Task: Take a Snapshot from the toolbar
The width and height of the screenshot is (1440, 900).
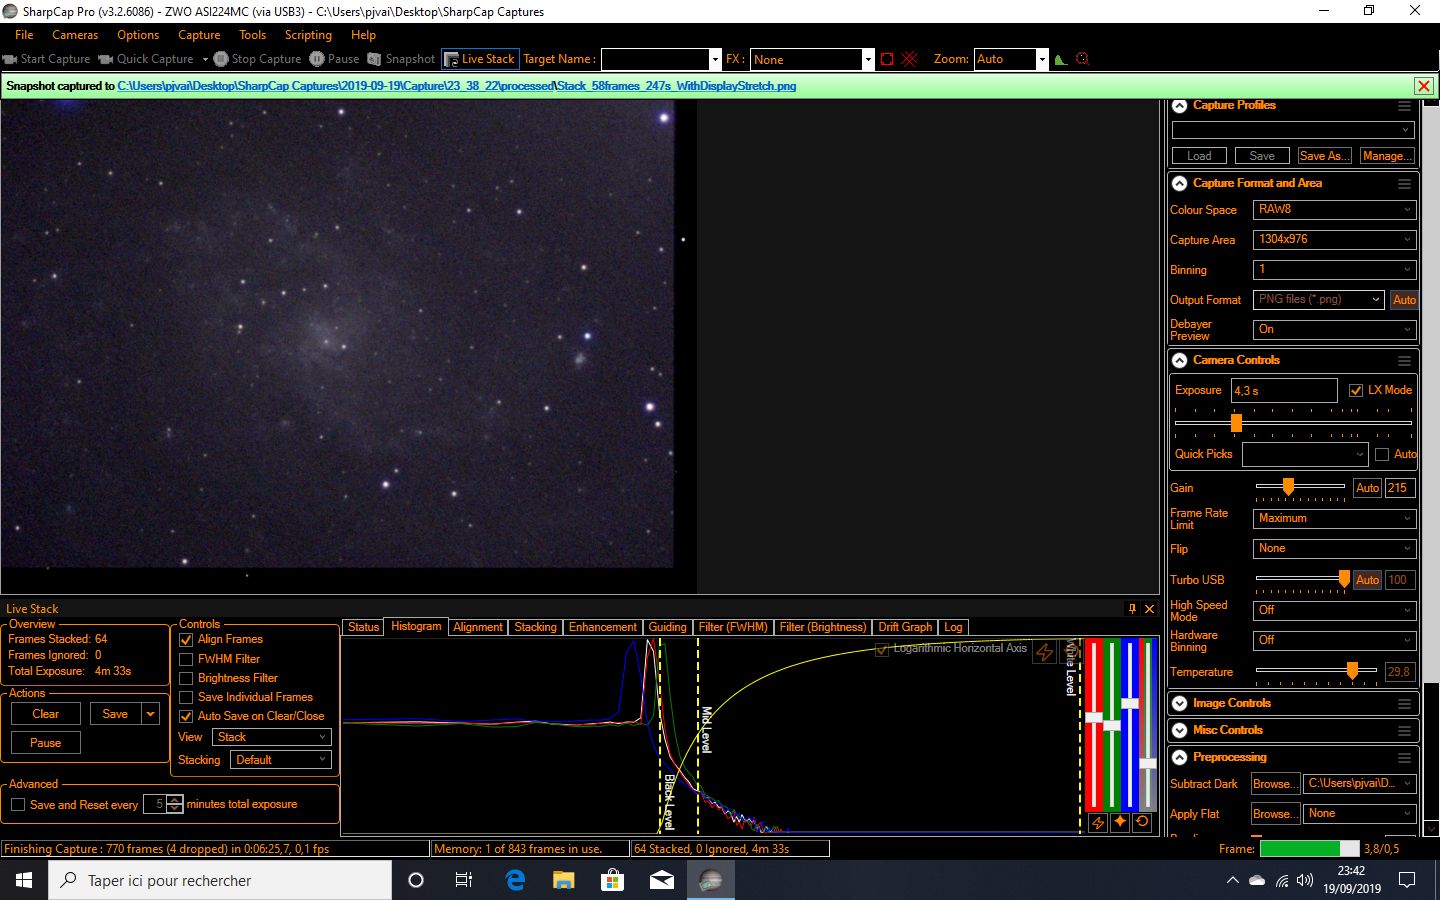Action: tap(401, 59)
